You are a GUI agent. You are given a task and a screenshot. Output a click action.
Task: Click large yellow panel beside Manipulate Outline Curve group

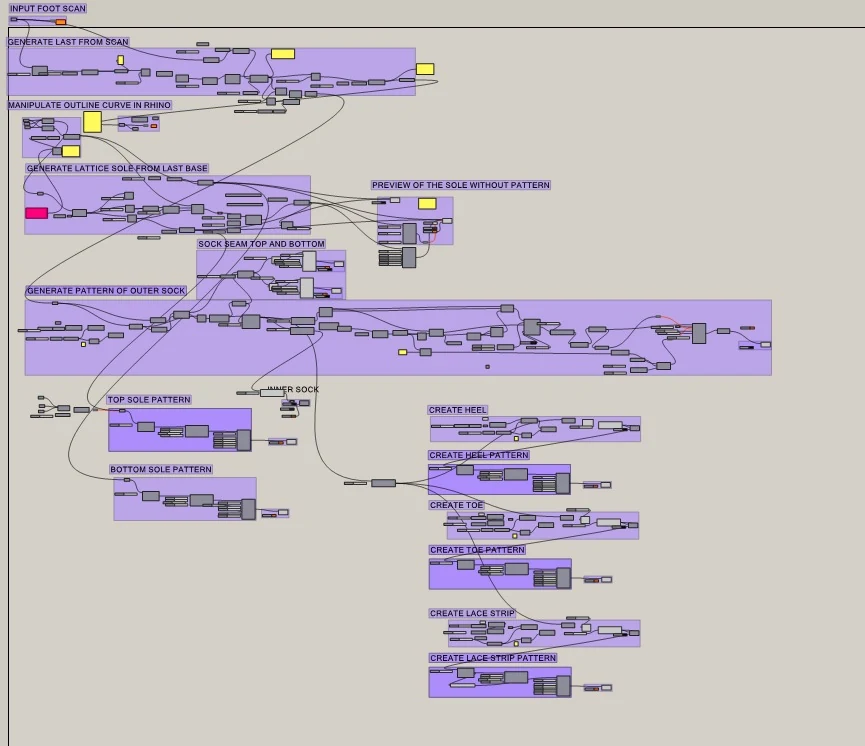(x=92, y=122)
